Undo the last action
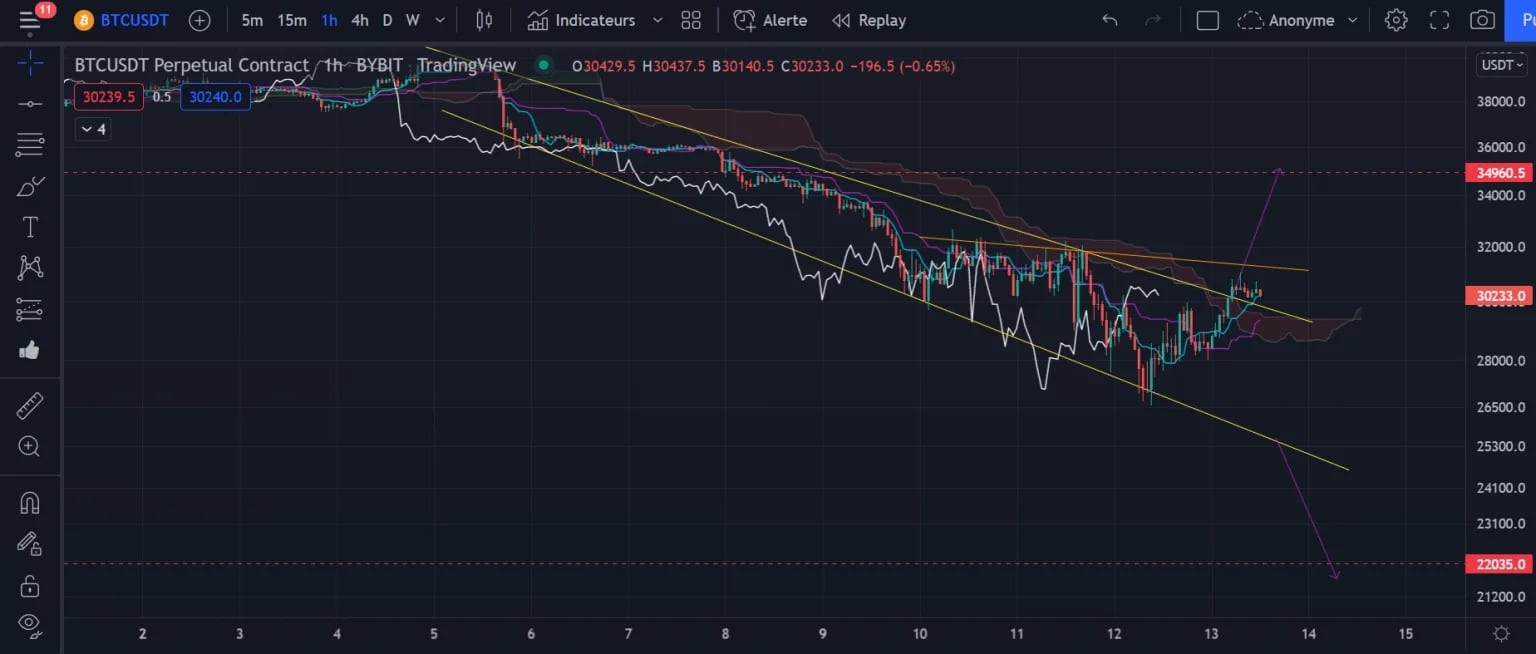This screenshot has width=1536, height=654. click(1109, 20)
